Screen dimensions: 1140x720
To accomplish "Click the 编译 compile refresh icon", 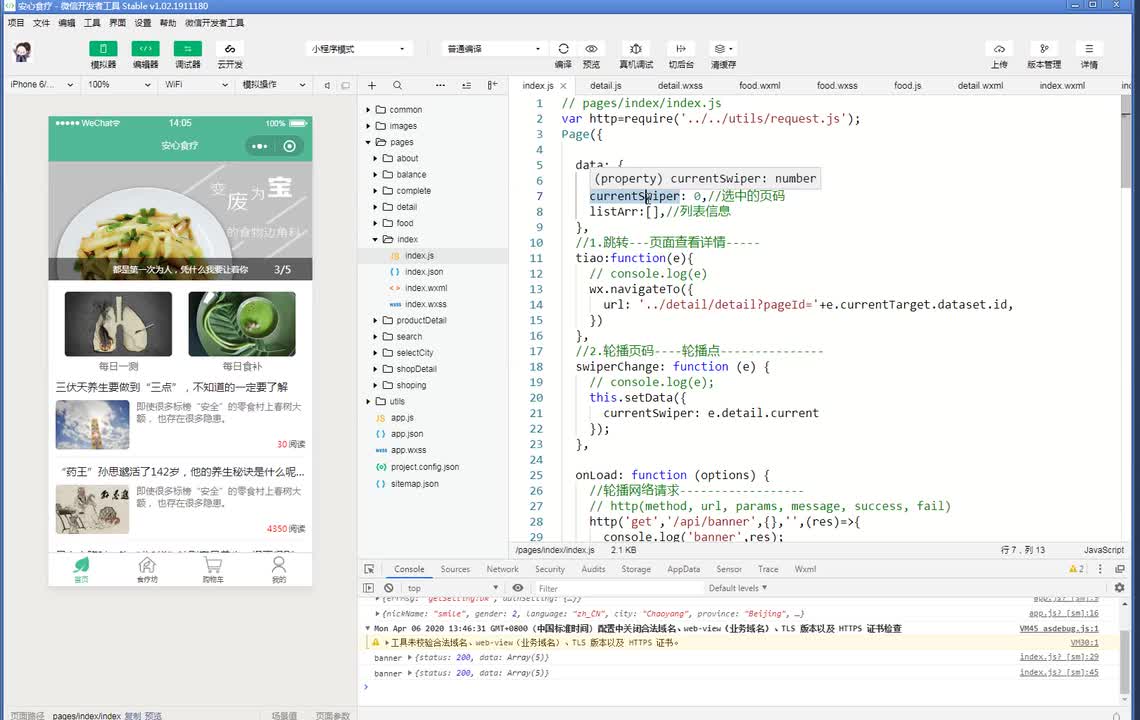I will pyautogui.click(x=563, y=49).
